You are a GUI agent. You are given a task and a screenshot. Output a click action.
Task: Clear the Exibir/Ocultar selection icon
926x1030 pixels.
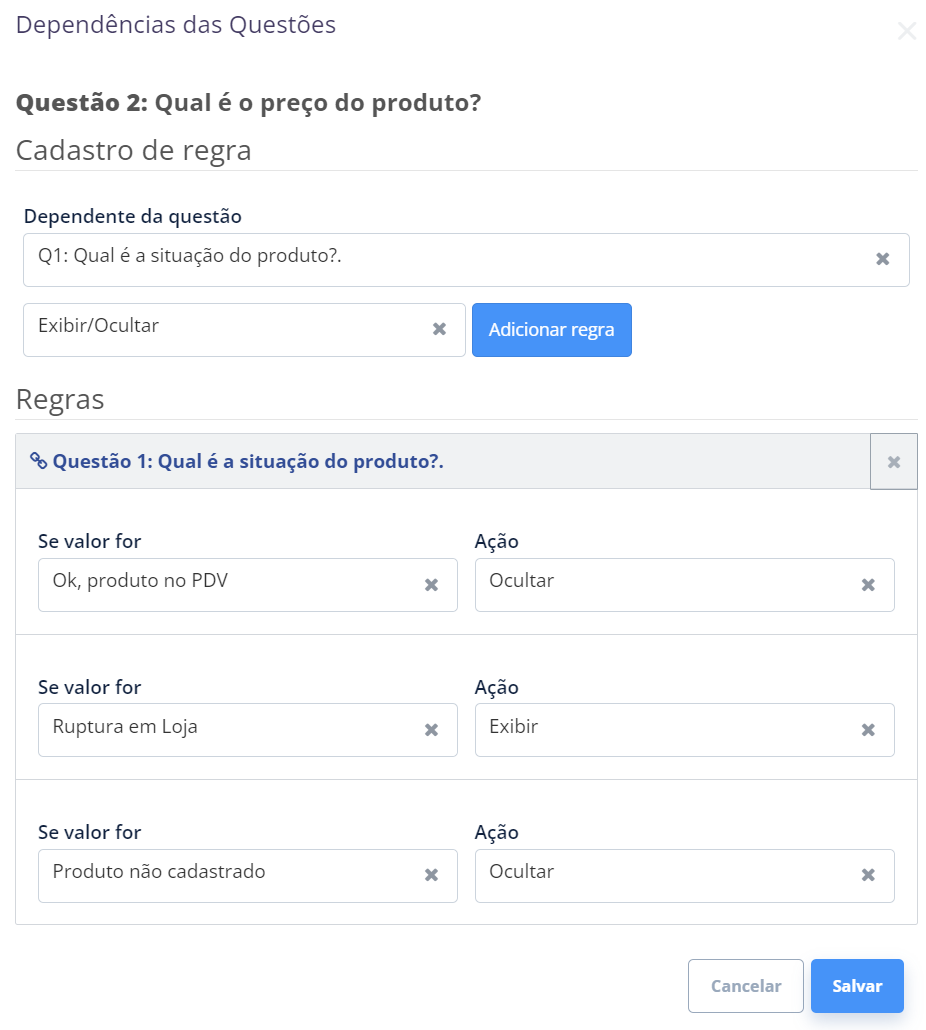[x=439, y=329]
